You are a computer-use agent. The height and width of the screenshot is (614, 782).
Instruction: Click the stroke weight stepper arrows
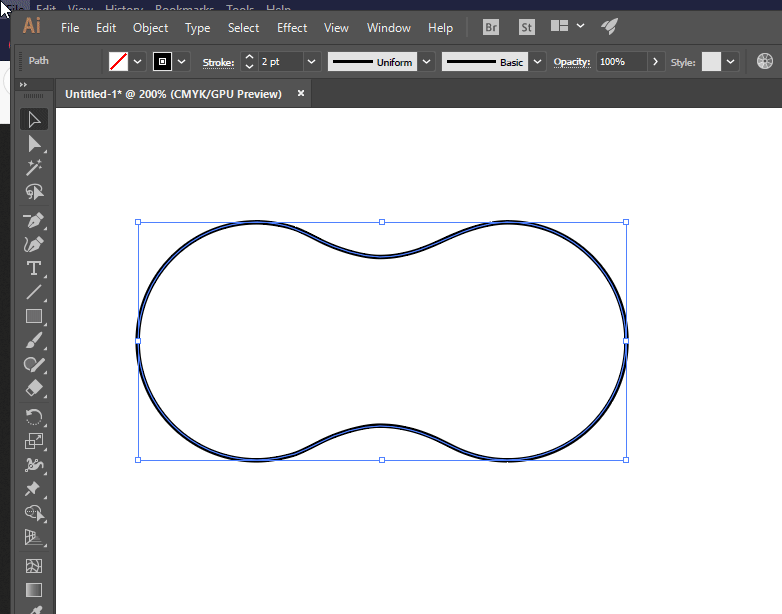[249, 62]
